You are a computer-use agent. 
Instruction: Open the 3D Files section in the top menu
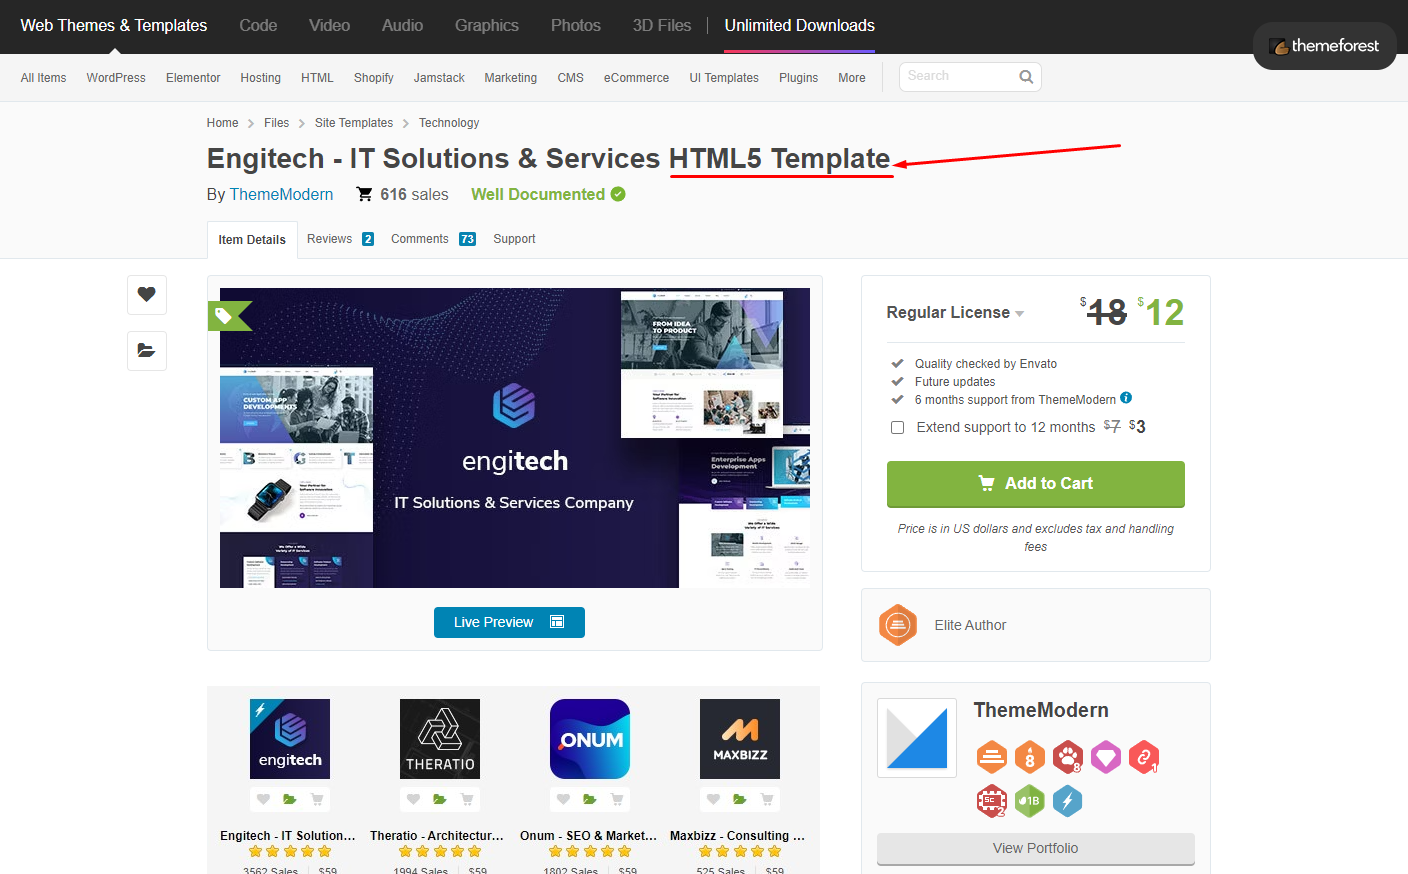[x=662, y=26]
